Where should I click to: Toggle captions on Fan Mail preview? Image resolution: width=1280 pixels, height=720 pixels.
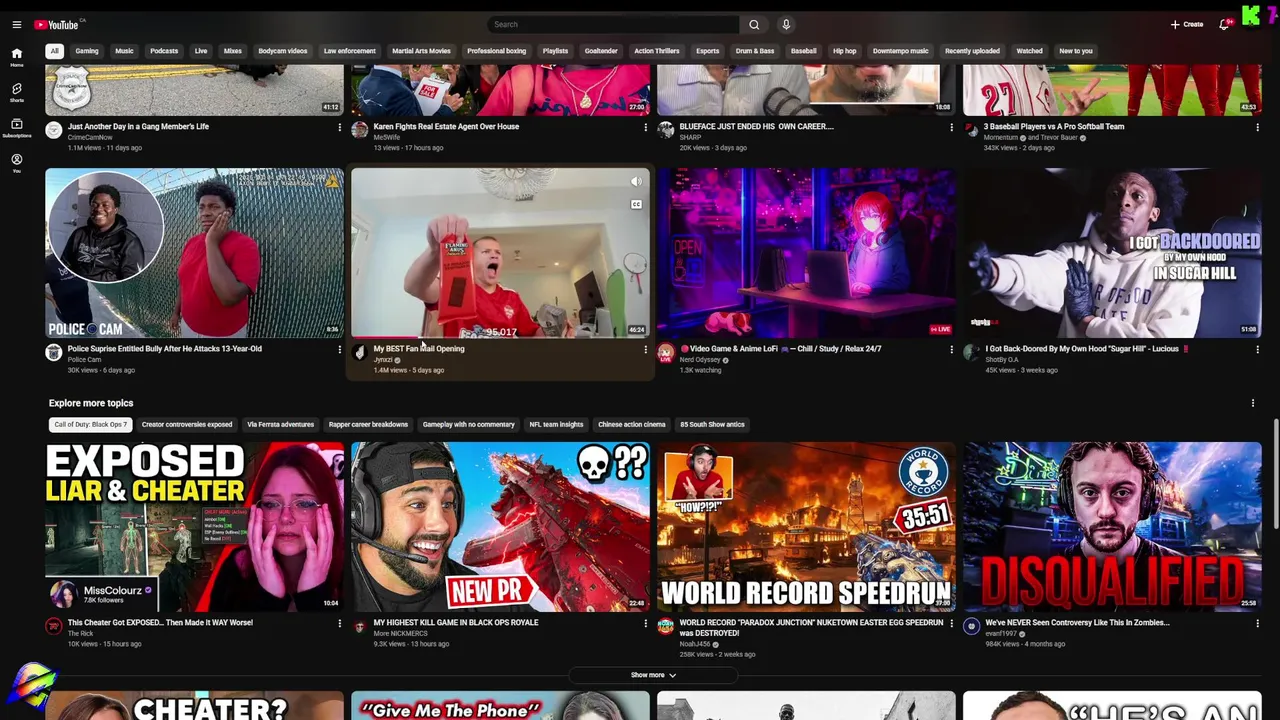click(x=636, y=204)
